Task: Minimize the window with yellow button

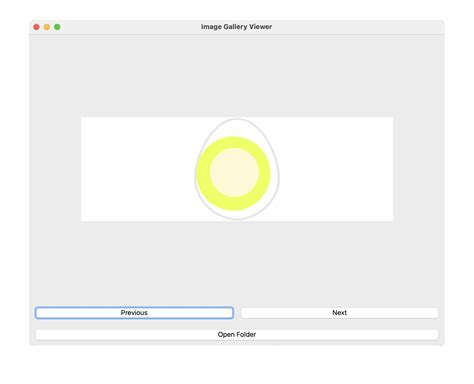Action: coord(47,27)
